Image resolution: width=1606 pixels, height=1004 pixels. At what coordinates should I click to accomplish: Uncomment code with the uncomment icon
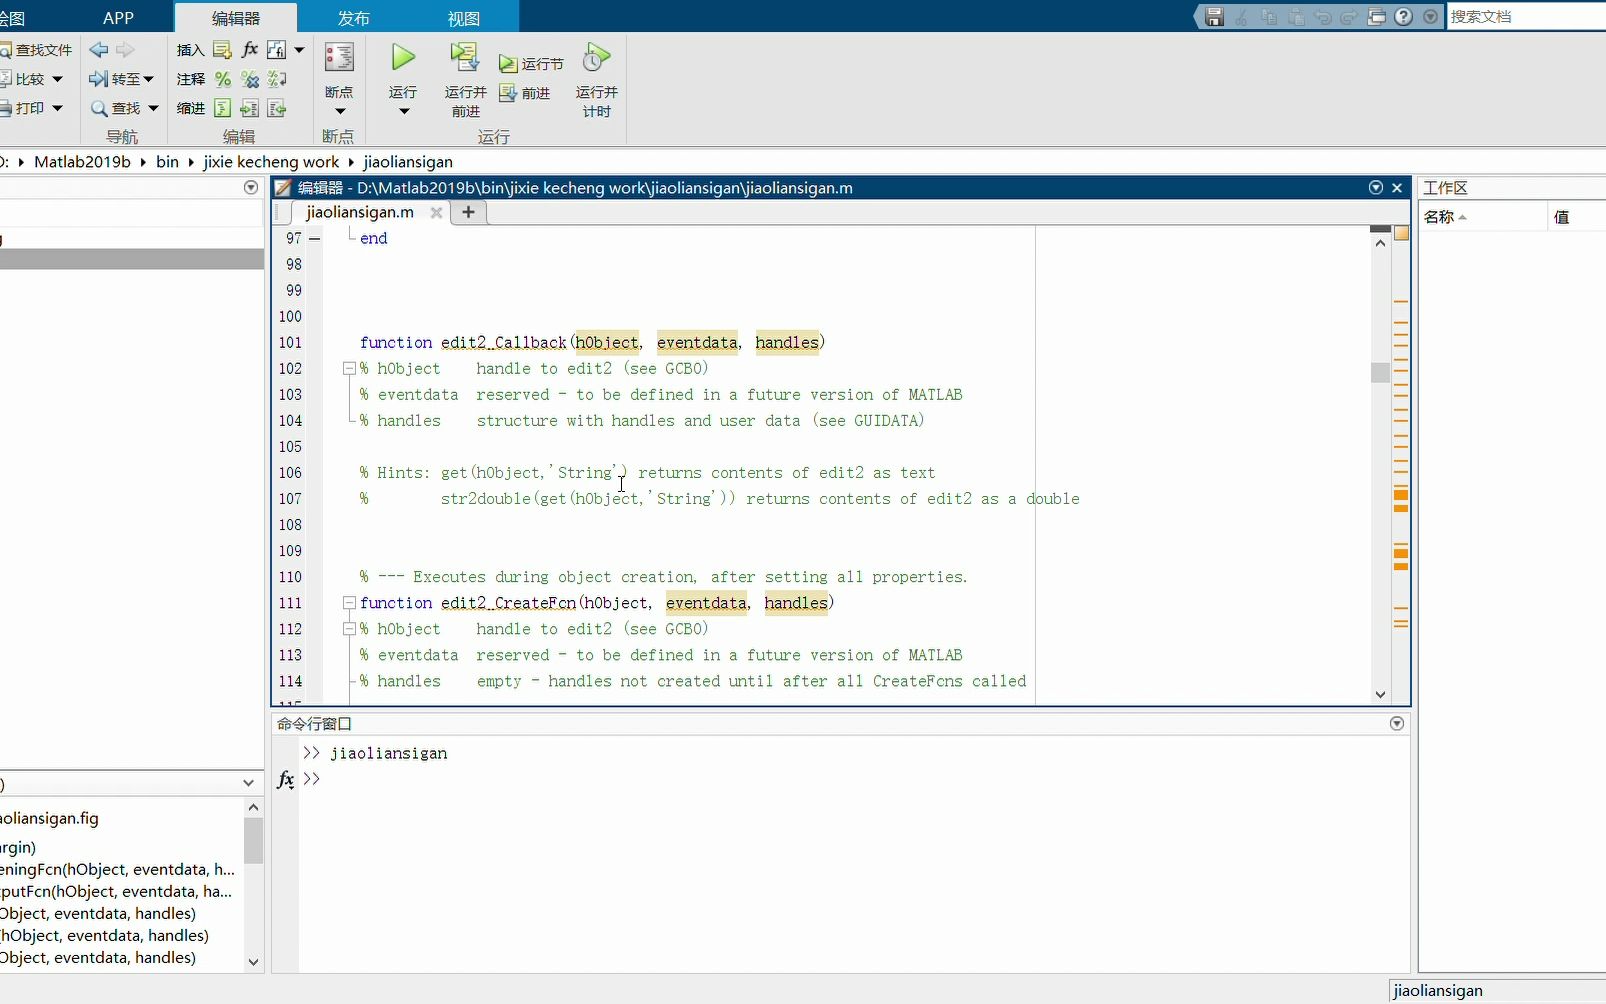tap(249, 80)
